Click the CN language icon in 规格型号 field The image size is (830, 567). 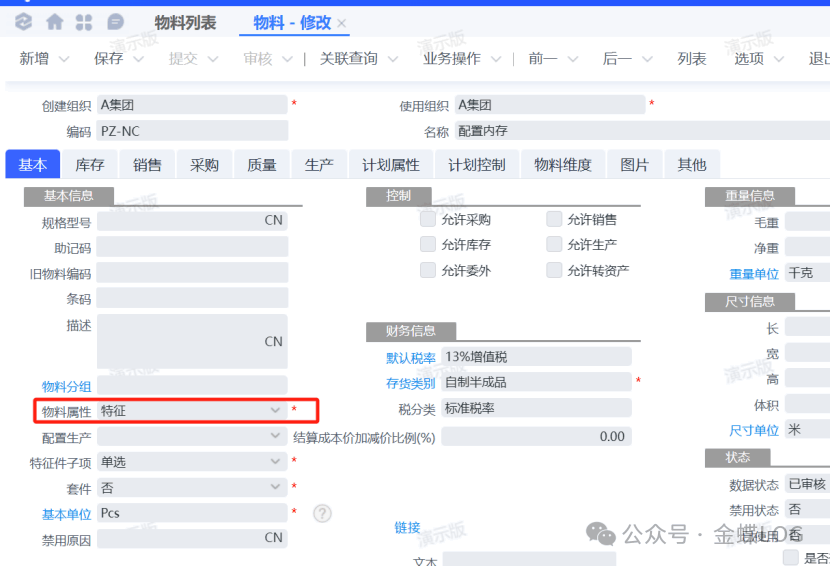click(273, 221)
